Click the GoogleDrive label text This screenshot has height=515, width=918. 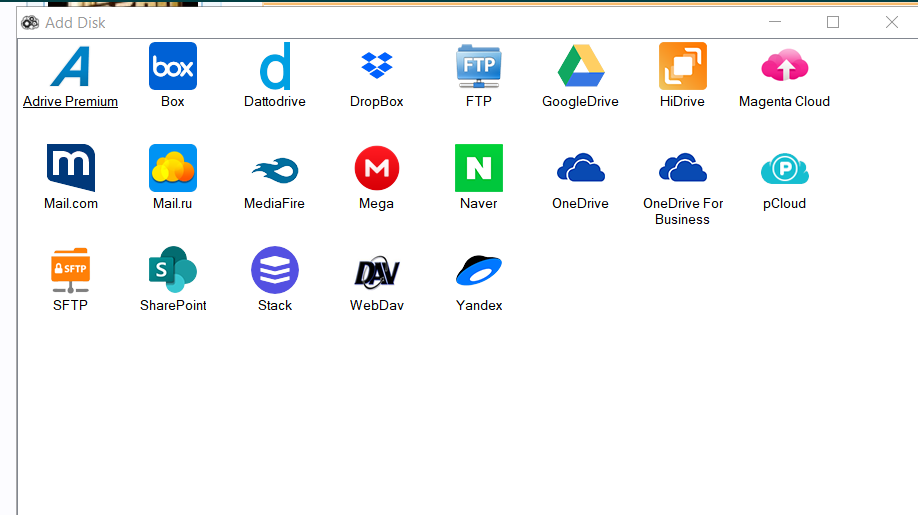(x=580, y=102)
